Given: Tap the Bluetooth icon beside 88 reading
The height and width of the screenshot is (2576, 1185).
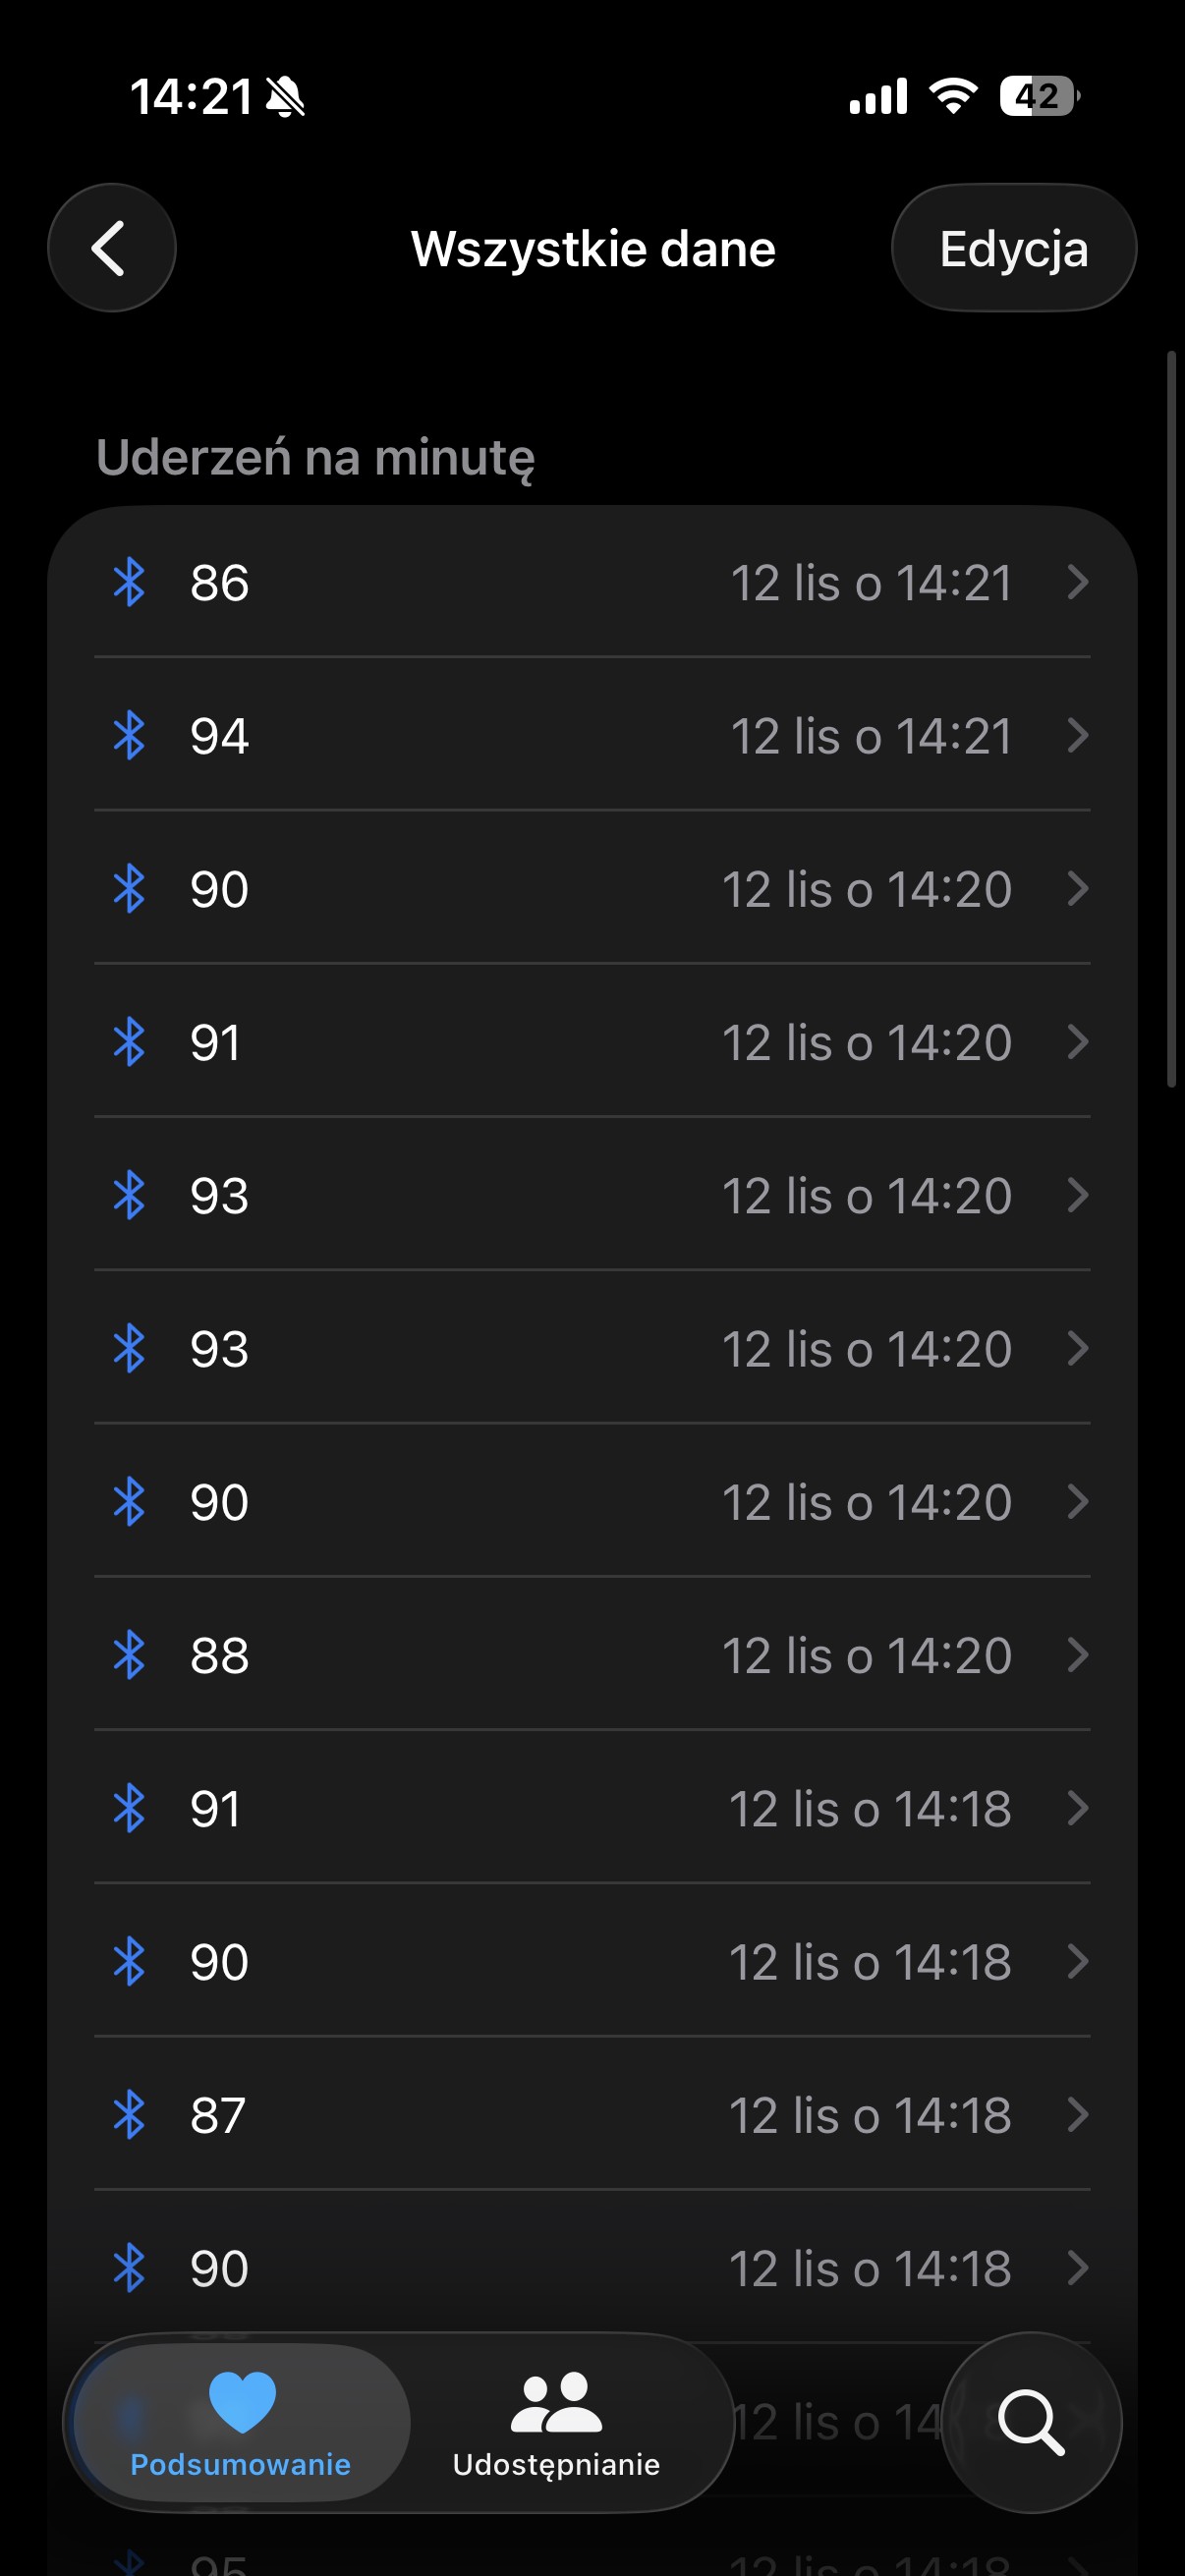Looking at the screenshot, I should click(x=129, y=1655).
